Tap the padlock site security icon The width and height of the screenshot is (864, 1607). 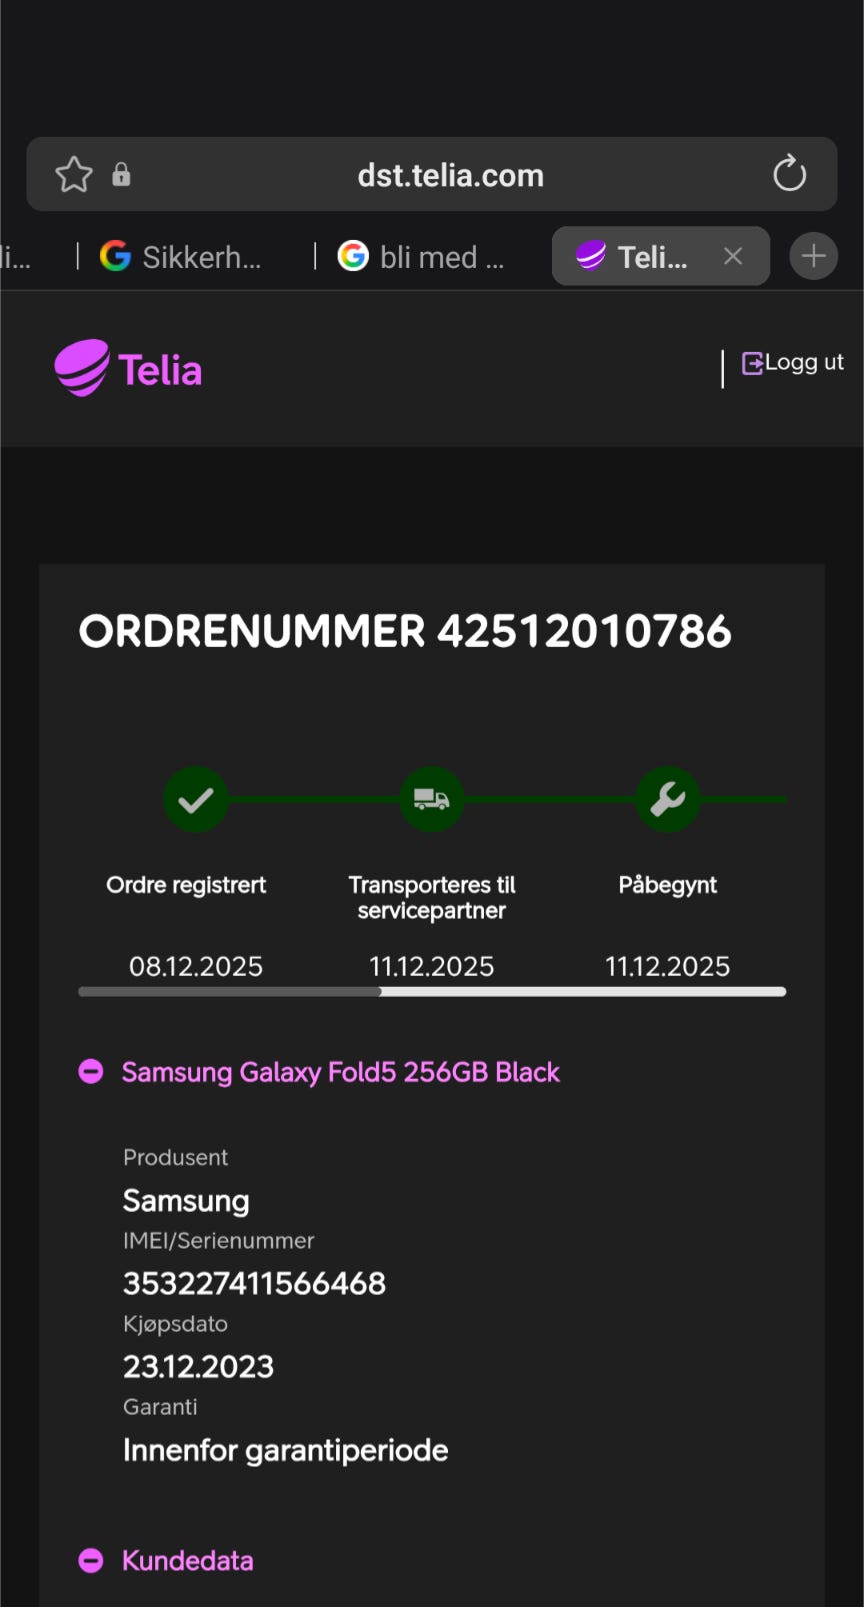(121, 174)
